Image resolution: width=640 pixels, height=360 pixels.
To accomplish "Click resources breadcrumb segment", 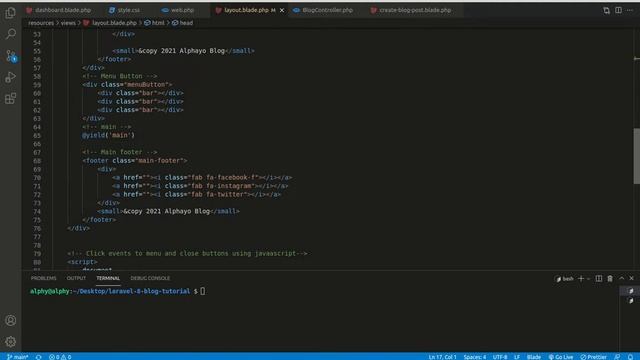I will coord(41,23).
